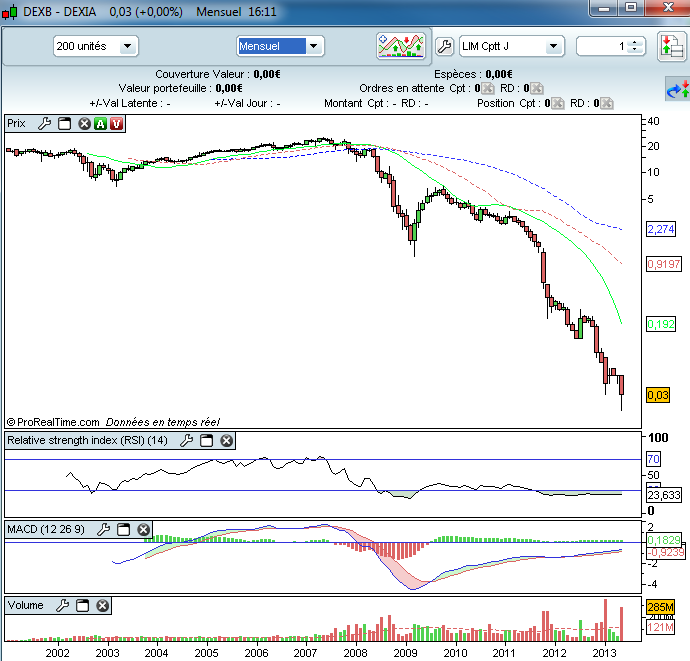The height and width of the screenshot is (661, 690).
Task: Open the 200 unités dropdown
Action: [x=96, y=46]
